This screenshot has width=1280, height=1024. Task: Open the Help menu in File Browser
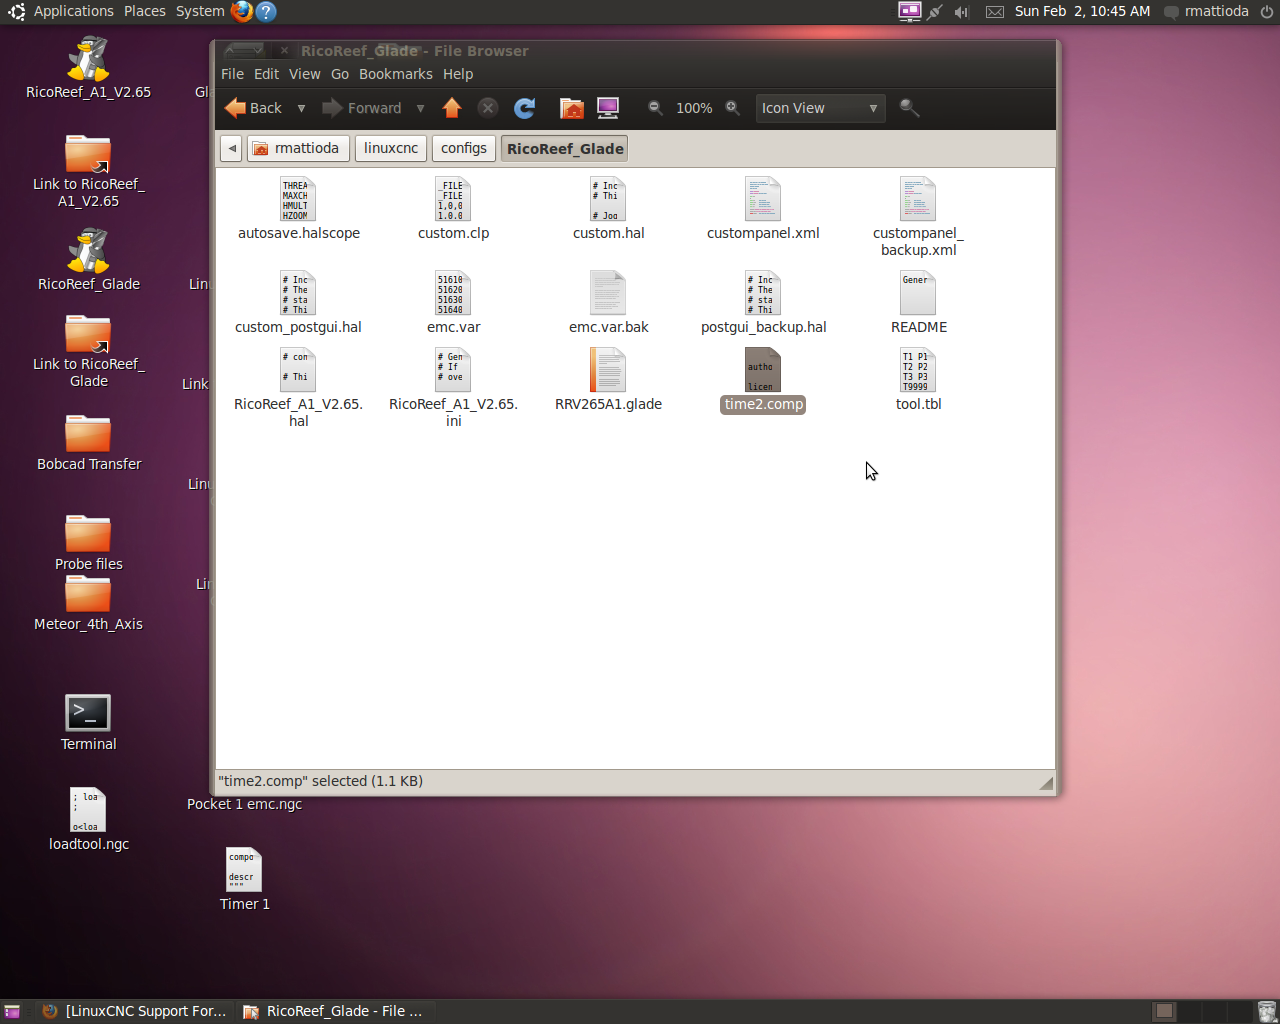(x=458, y=74)
